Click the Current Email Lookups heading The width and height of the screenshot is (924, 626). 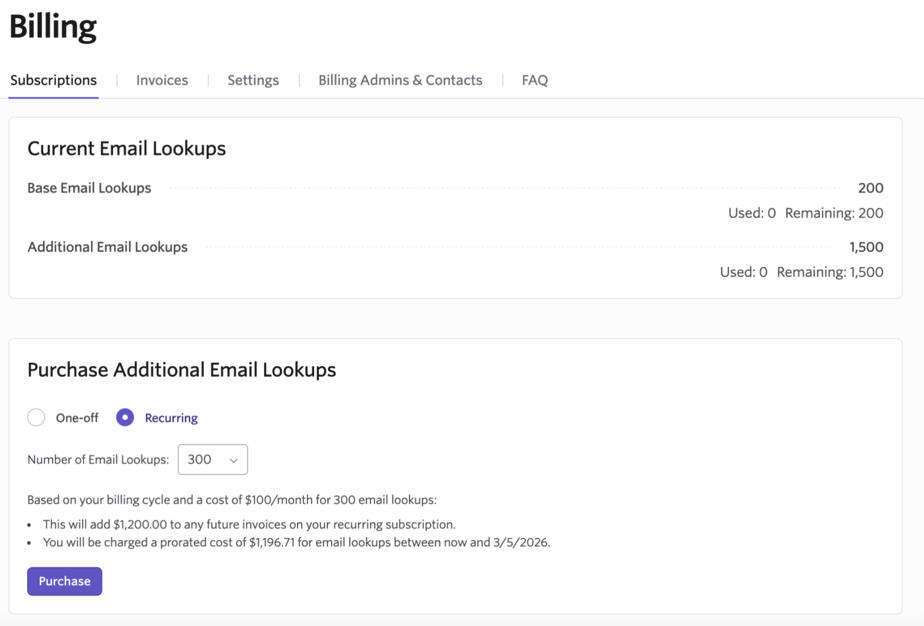click(x=127, y=149)
